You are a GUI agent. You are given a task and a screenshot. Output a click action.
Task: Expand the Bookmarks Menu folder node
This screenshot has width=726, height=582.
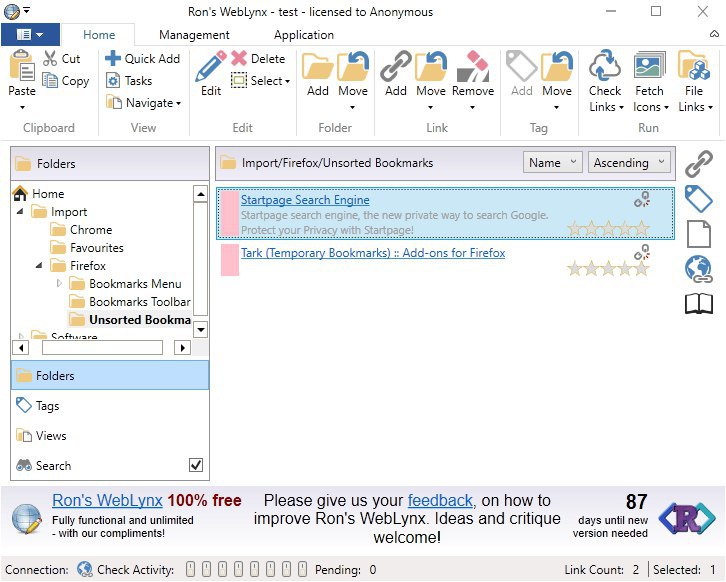(59, 283)
